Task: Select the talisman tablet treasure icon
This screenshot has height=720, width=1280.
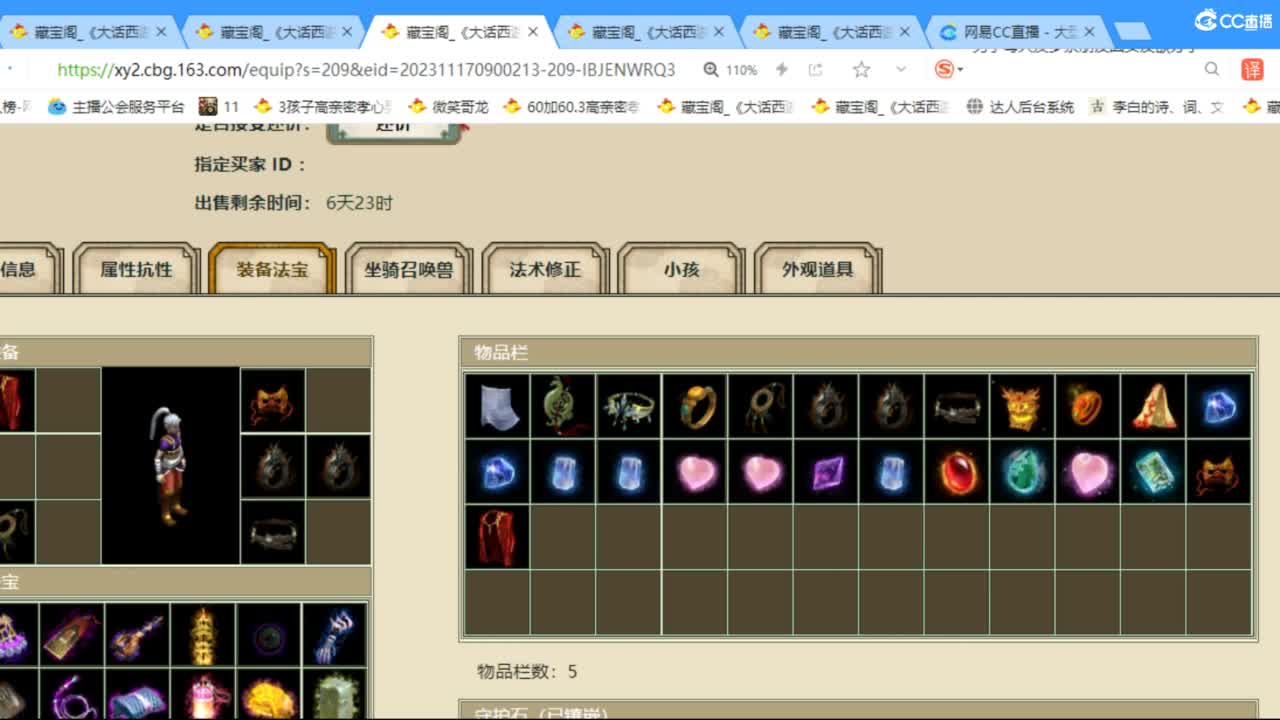Action: click(71, 635)
